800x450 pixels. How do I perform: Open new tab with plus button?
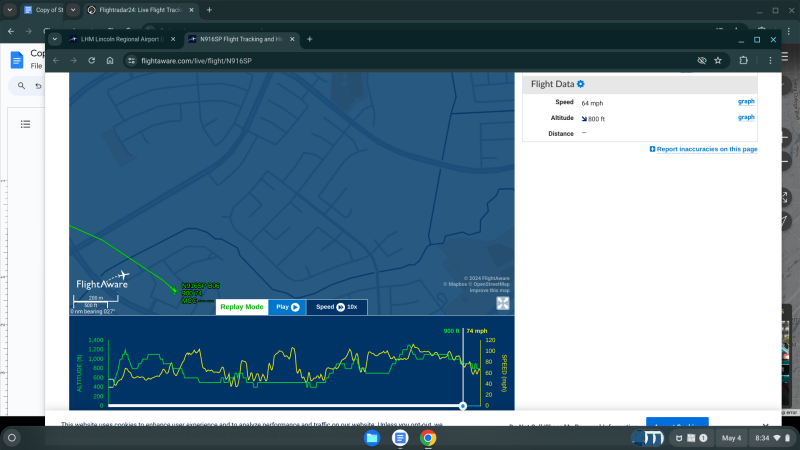click(x=309, y=39)
